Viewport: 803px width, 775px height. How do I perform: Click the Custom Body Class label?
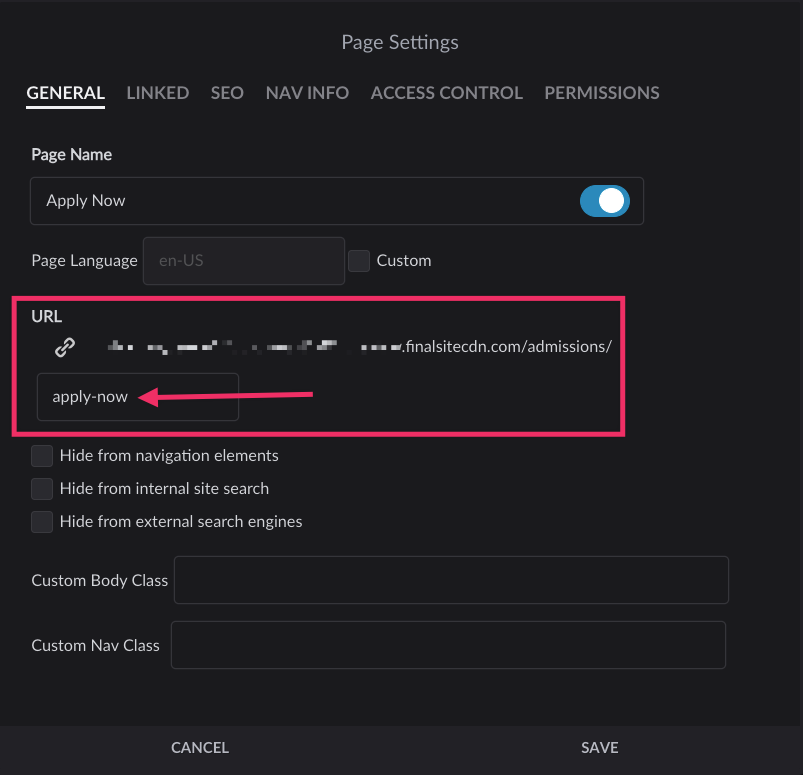tap(100, 580)
